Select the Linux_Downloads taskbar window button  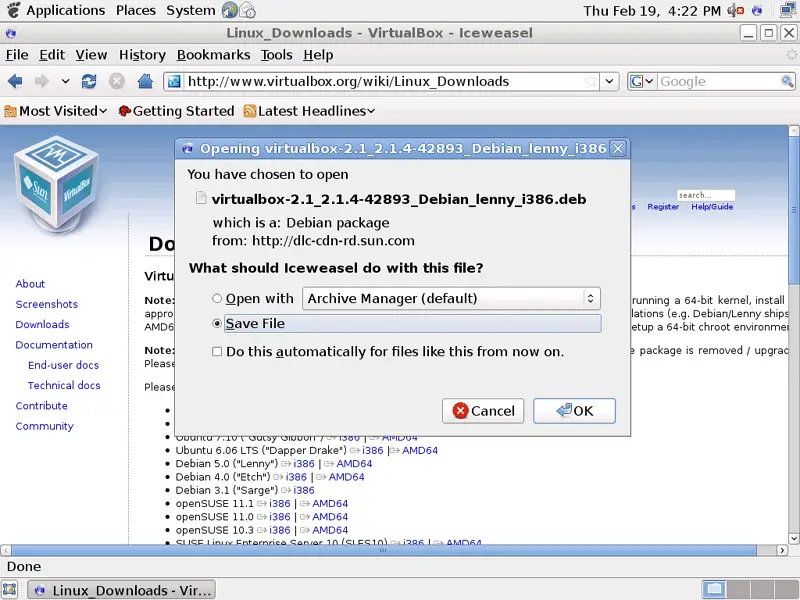coord(122,590)
